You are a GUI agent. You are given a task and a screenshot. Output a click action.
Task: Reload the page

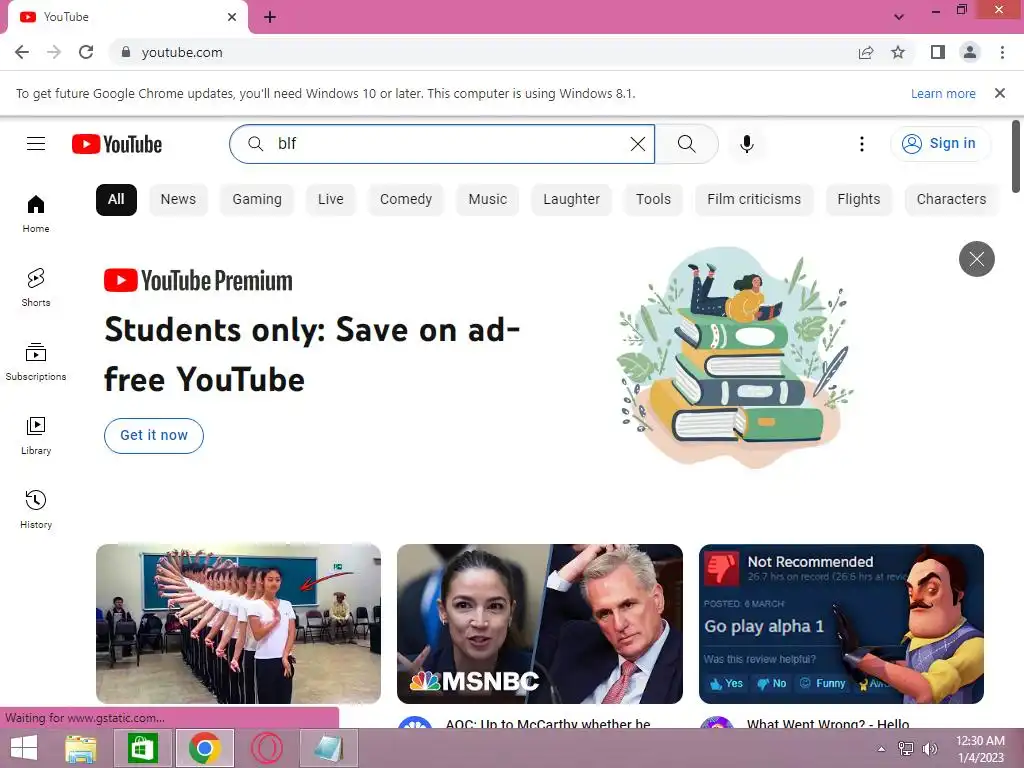[86, 52]
